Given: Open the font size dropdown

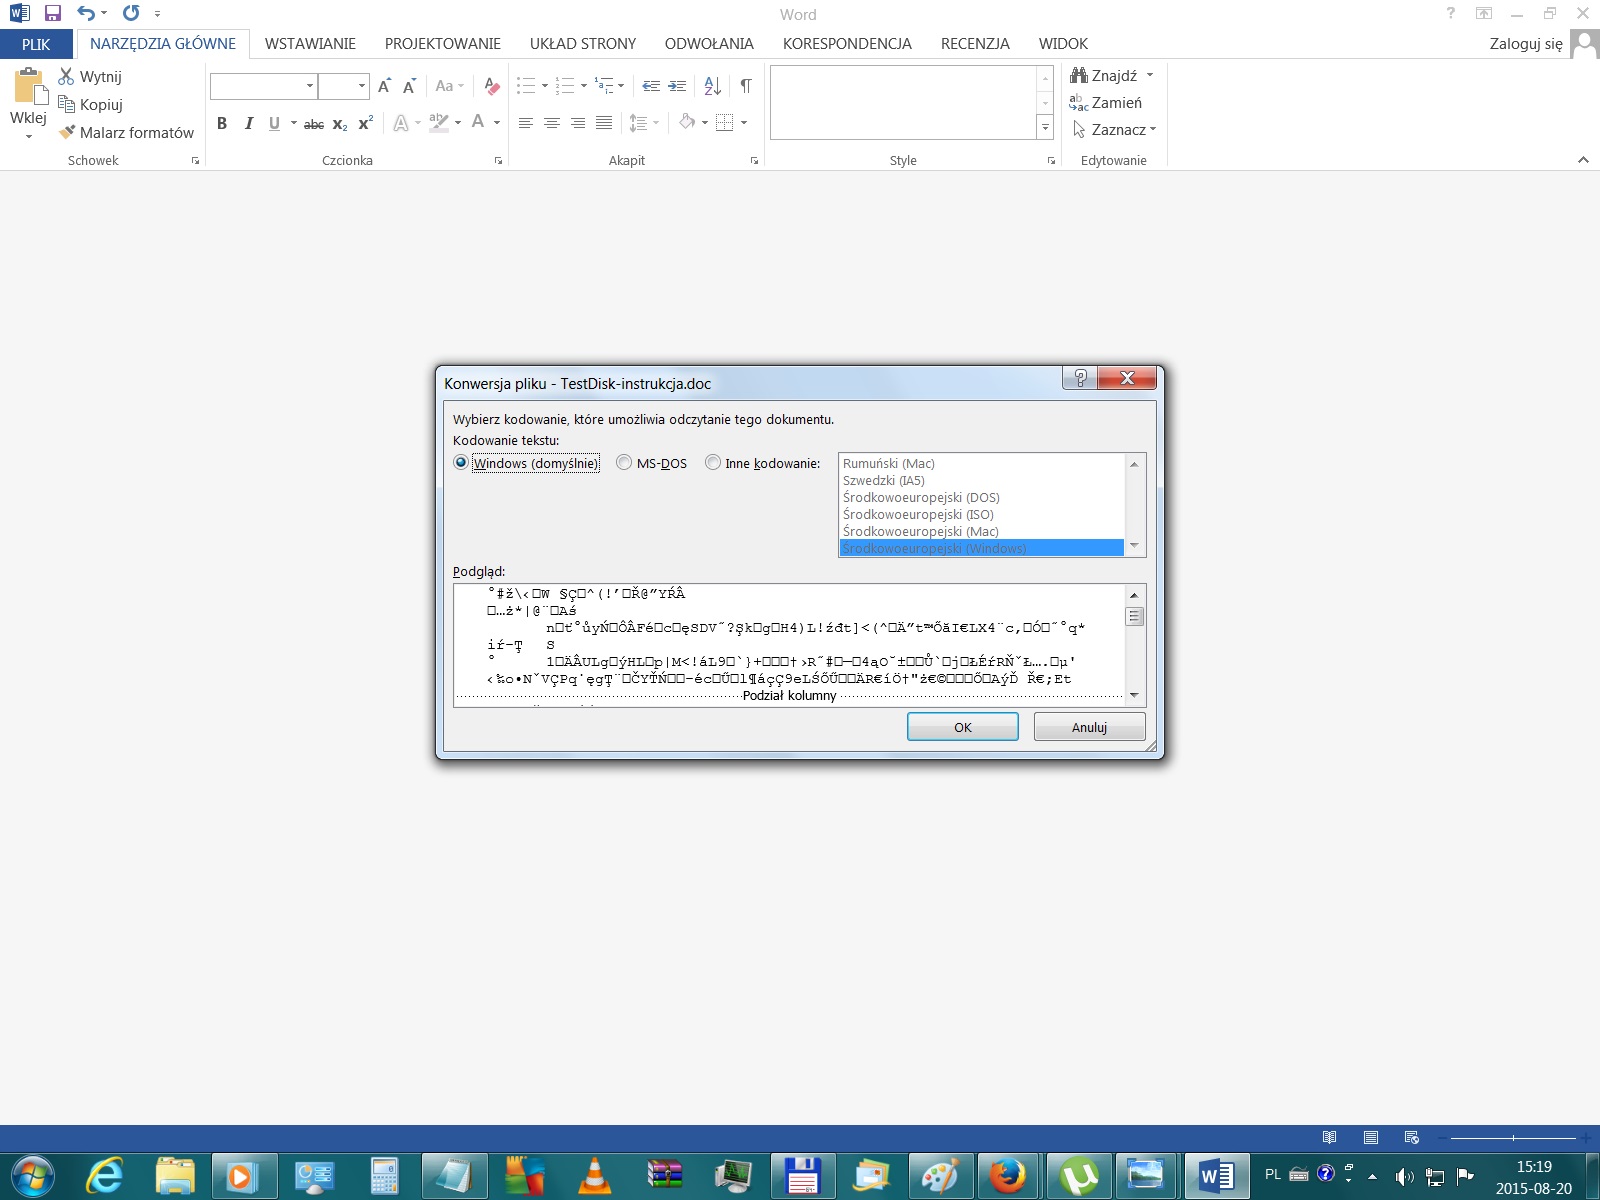Looking at the screenshot, I should point(362,86).
